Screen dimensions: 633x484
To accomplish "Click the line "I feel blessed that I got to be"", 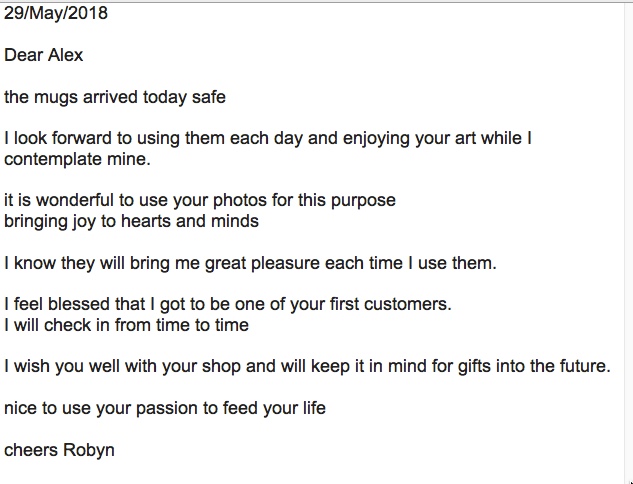I will coord(228,304).
